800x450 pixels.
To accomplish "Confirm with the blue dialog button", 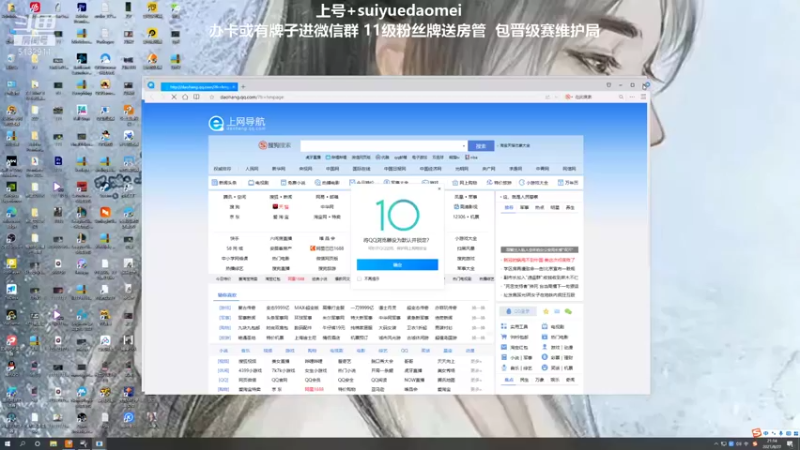I will click(x=397, y=264).
